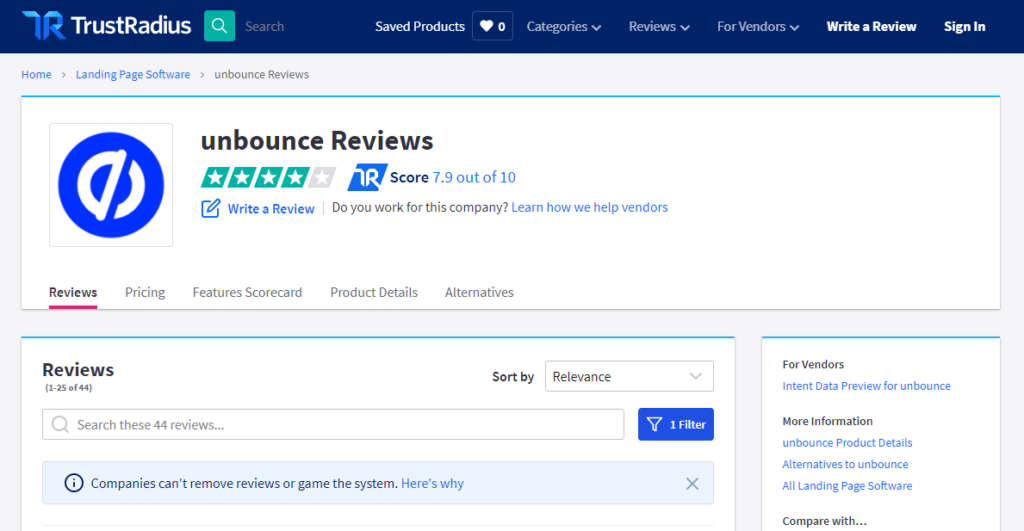Image resolution: width=1024 pixels, height=531 pixels.
Task: Click the star rating graphic
Action: [x=268, y=177]
